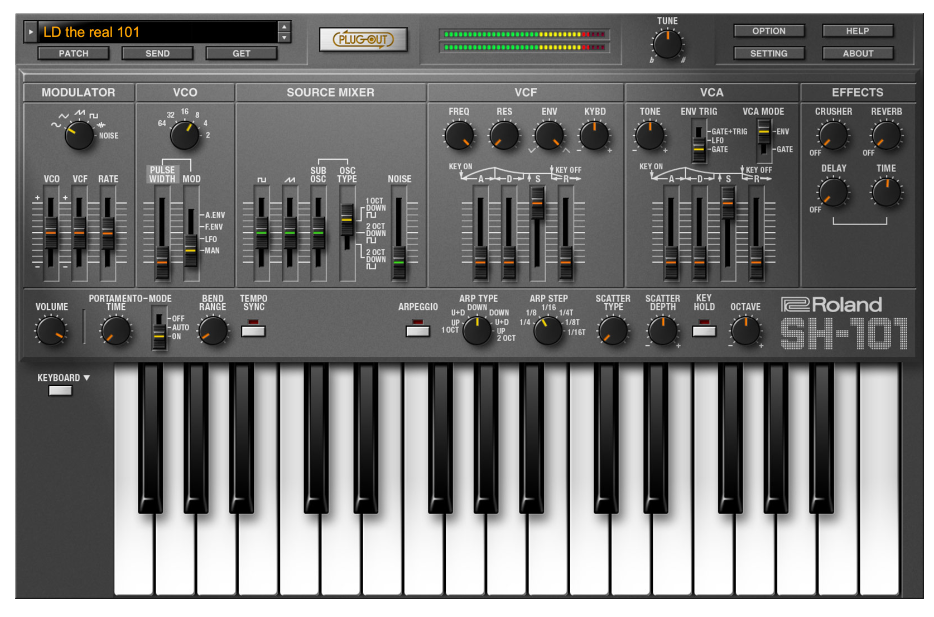Screen dimensions: 934x617
Task: Click the NOISE level slider handle
Action: tap(398, 262)
